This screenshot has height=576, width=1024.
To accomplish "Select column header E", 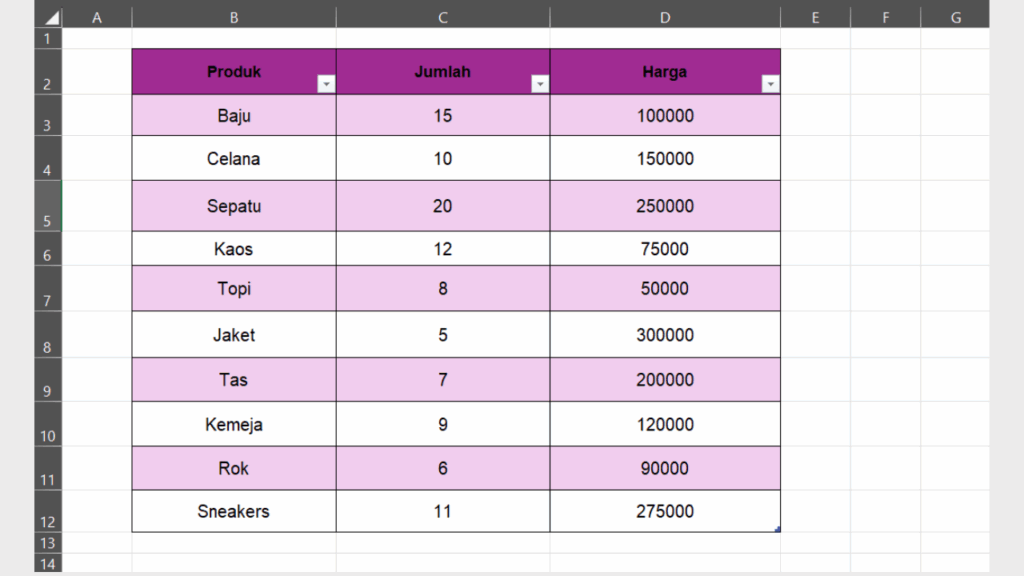I will coord(815,16).
